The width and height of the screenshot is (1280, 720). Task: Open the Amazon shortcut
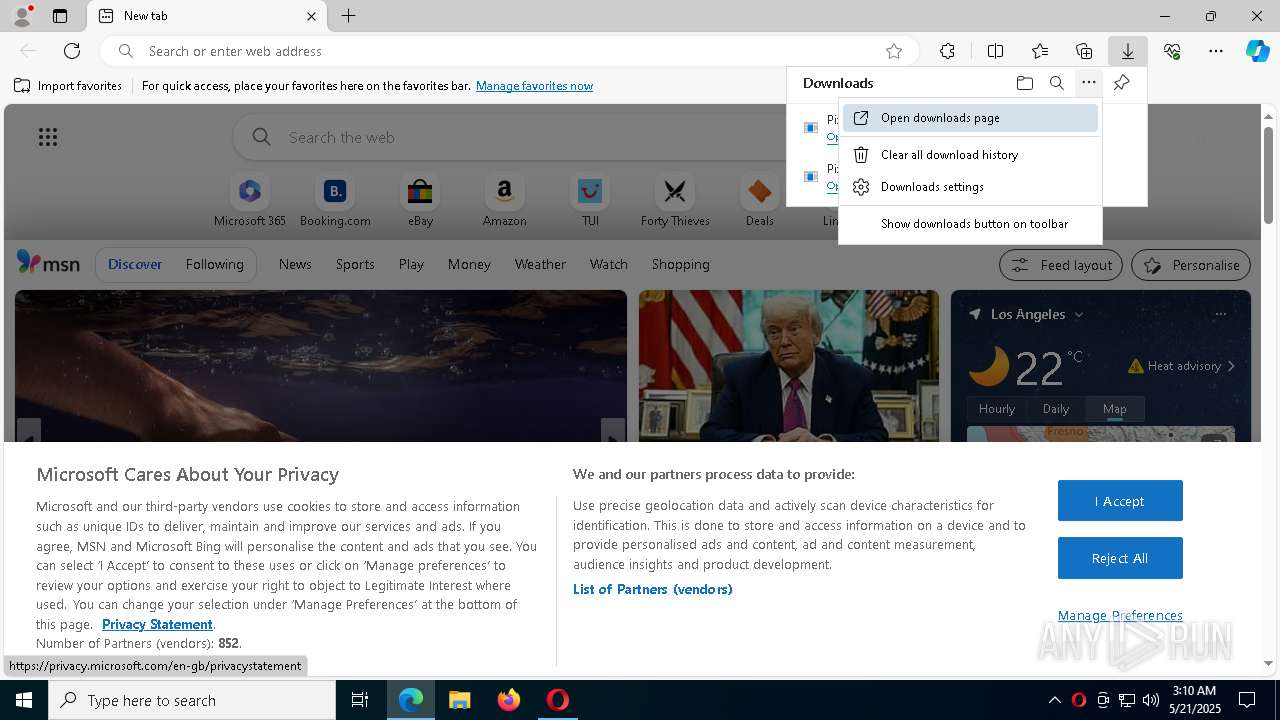(504, 200)
